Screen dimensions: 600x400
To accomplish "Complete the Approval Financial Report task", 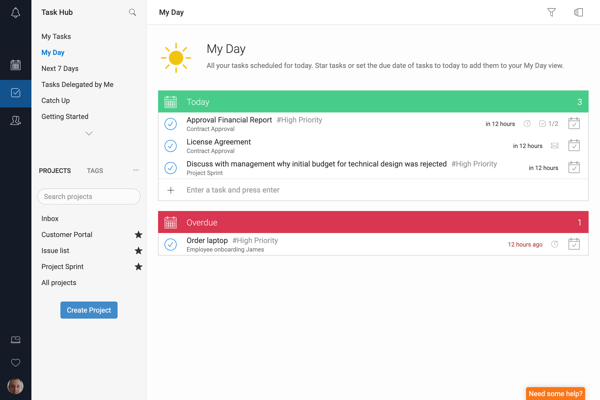I will [x=171, y=124].
